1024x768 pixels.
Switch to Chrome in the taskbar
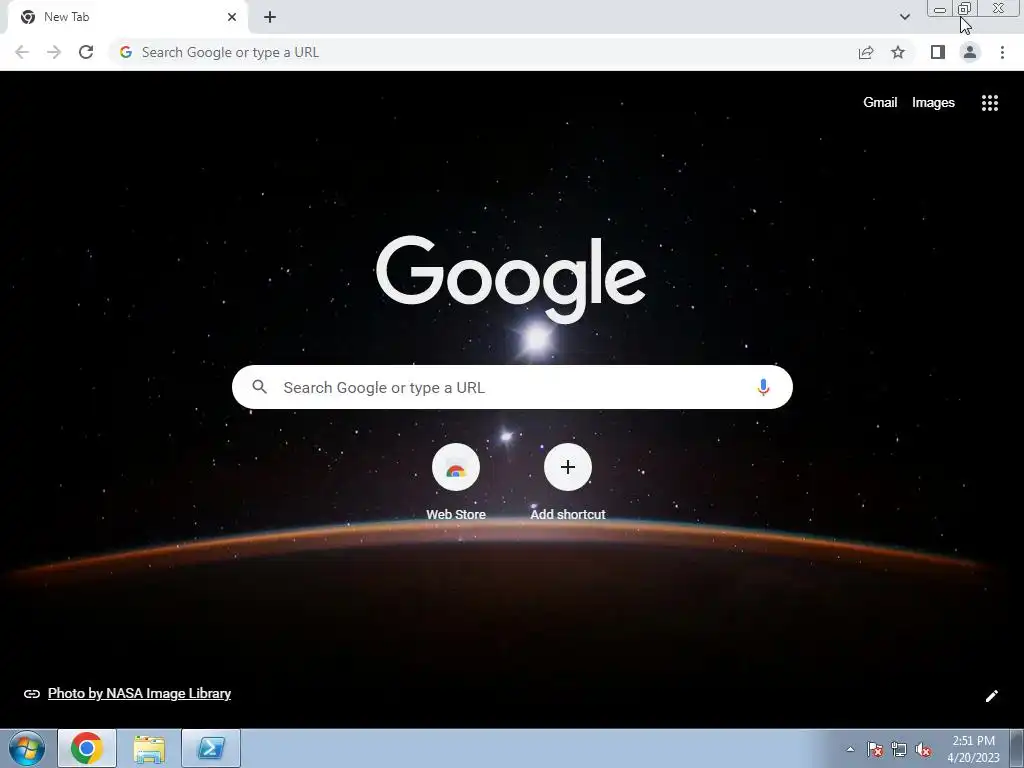pyautogui.click(x=87, y=748)
